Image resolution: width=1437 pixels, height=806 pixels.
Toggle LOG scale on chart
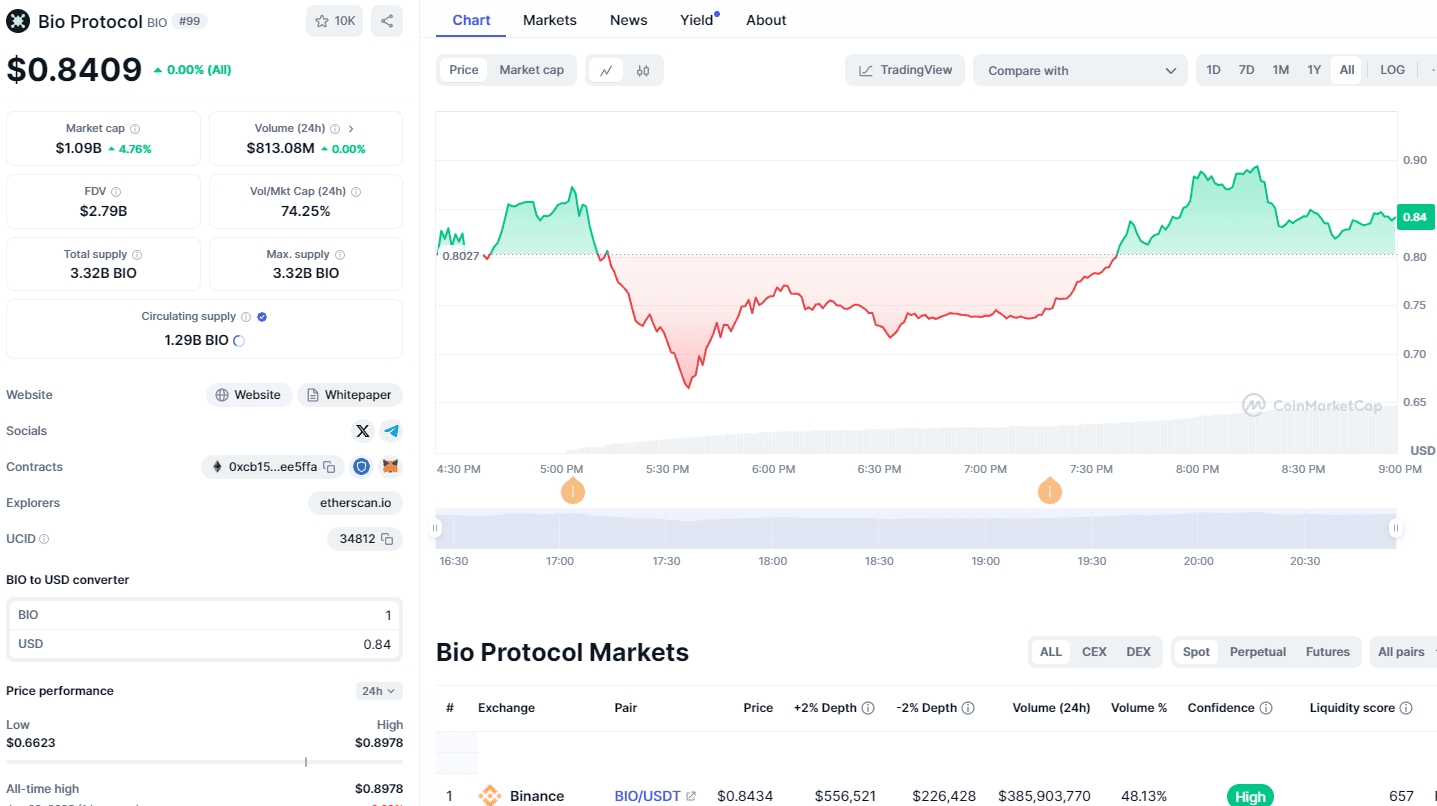[x=1392, y=70]
